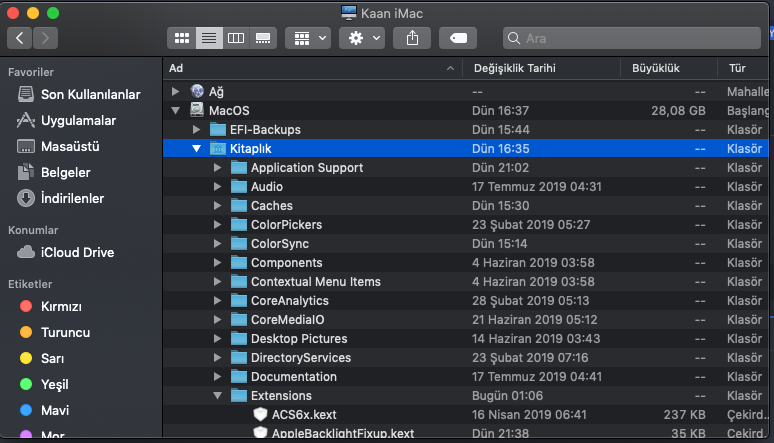This screenshot has height=443, width=774.
Task: Open the group-by arrangement dropdown
Action: [x=307, y=38]
